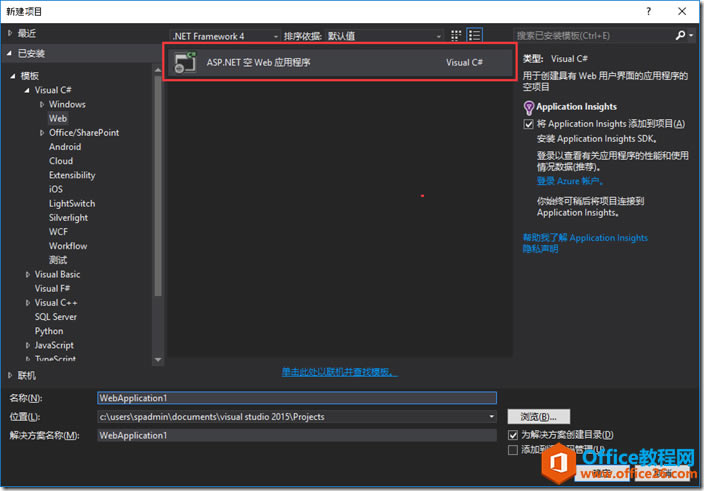The image size is (704, 491).
Task: Click the tree scrollbar down arrow
Action: 158,359
